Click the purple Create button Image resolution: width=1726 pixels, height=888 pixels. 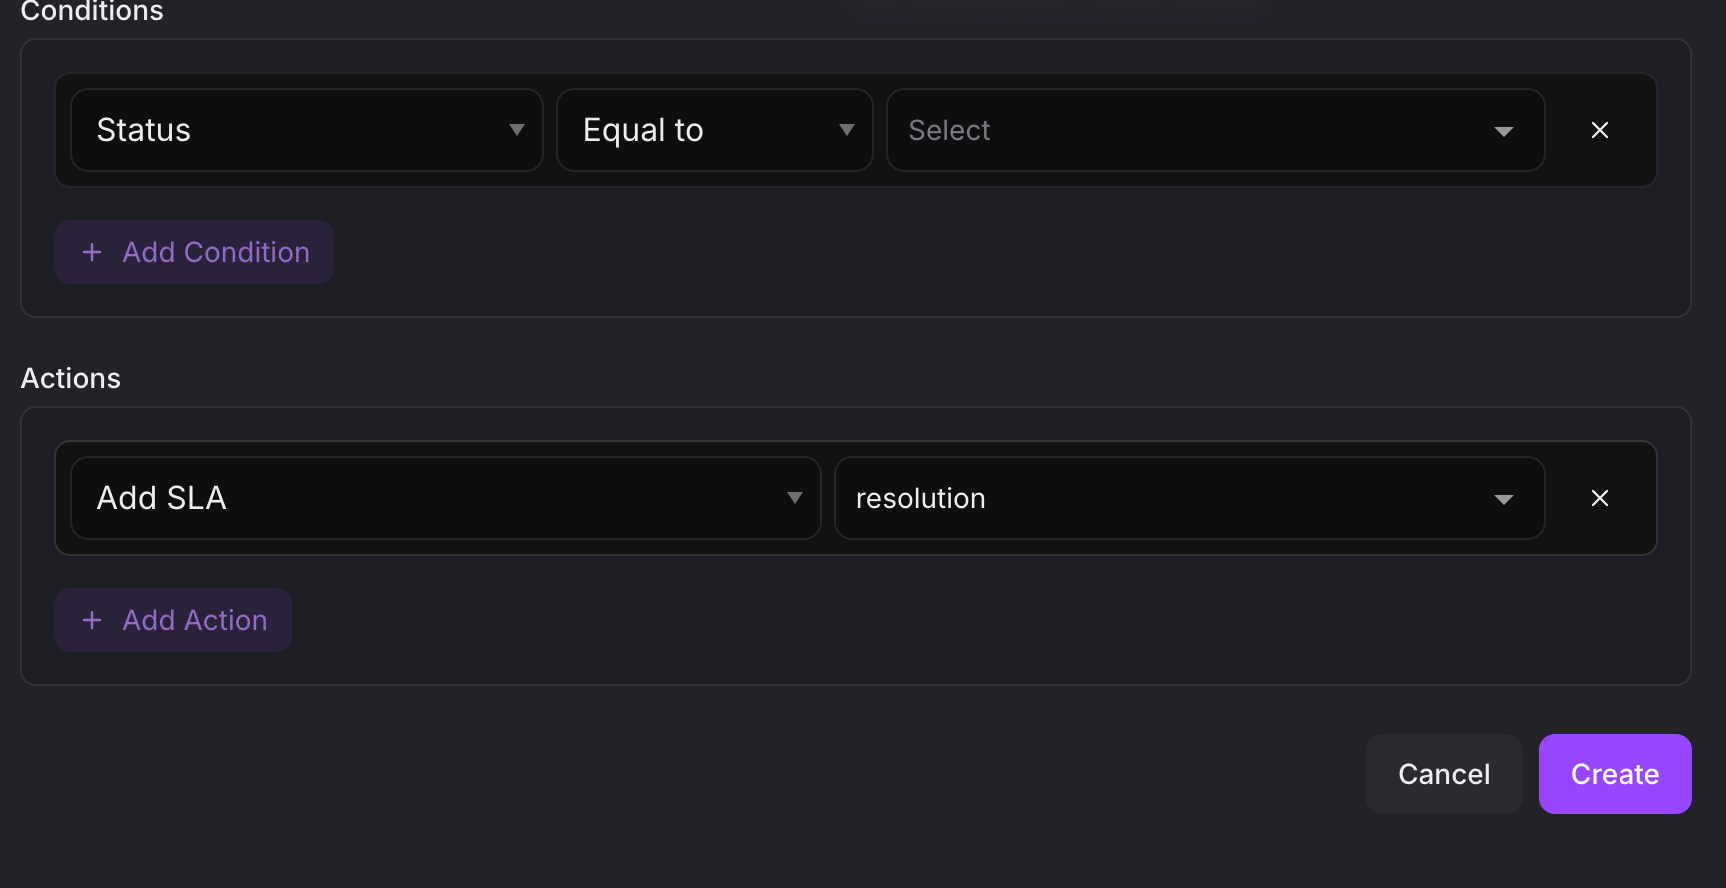pyautogui.click(x=1614, y=774)
